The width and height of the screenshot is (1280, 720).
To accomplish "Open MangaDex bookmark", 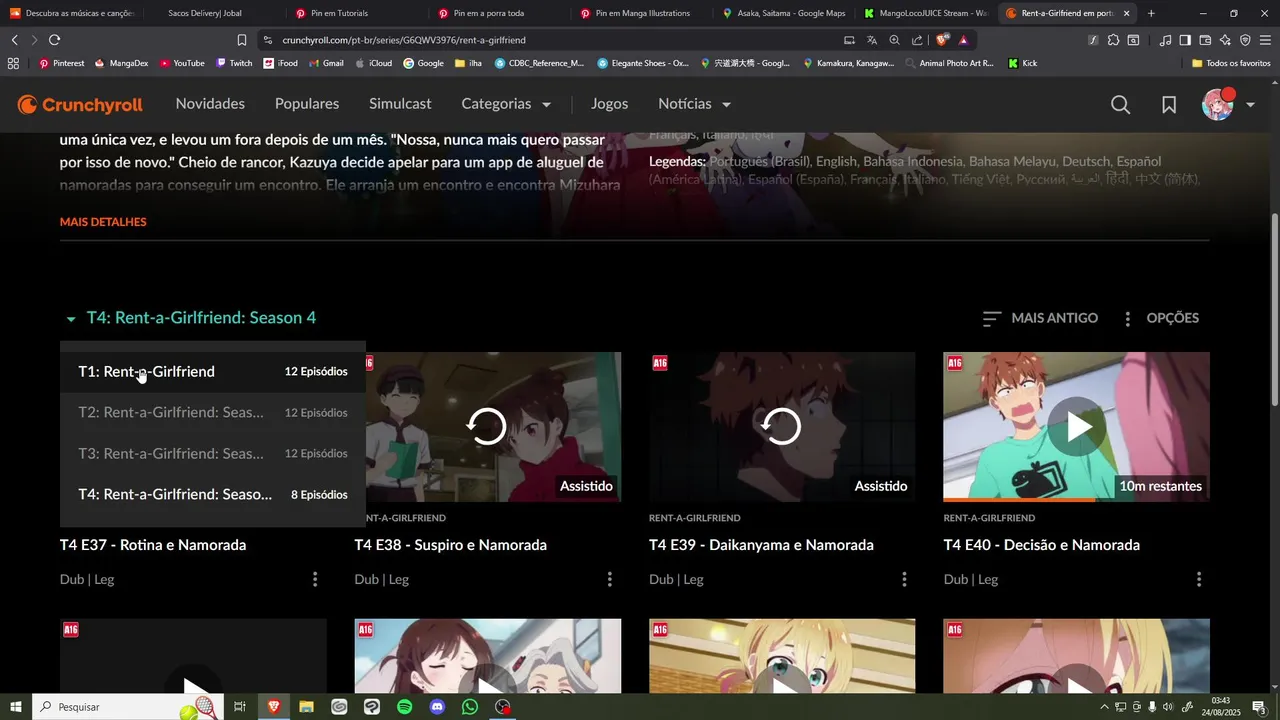I will click(121, 63).
